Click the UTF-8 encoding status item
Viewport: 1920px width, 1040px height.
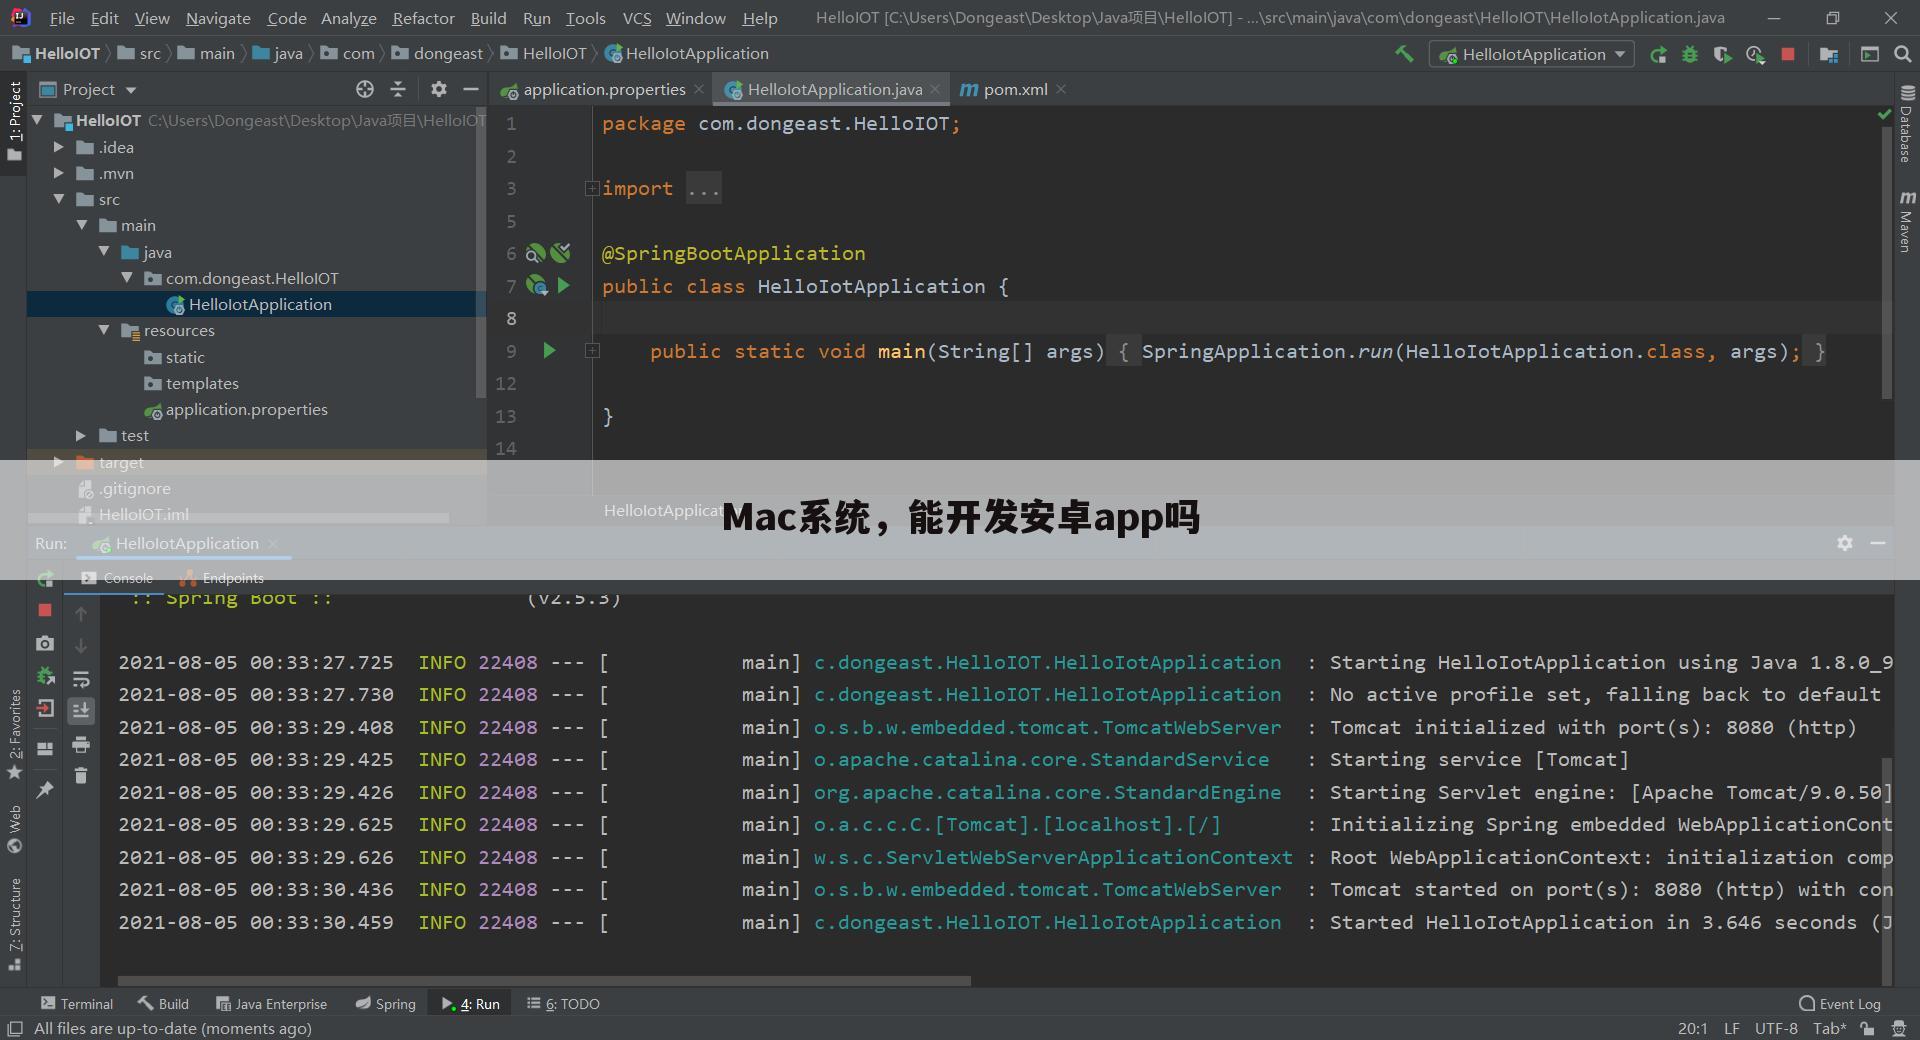1776,1029
